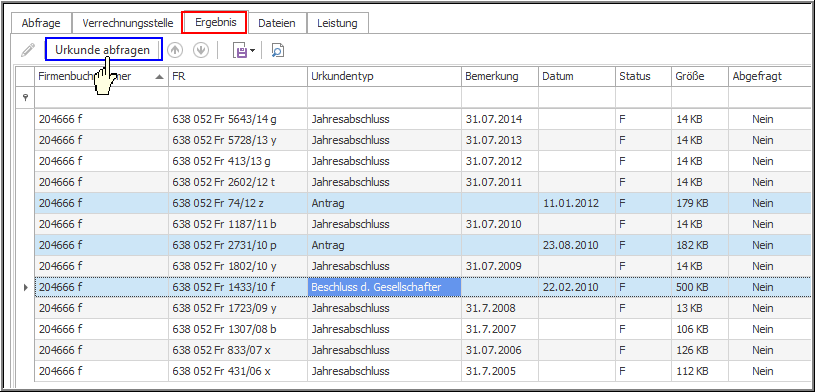Click the purple save disk icon
The image size is (815, 392).
240,50
